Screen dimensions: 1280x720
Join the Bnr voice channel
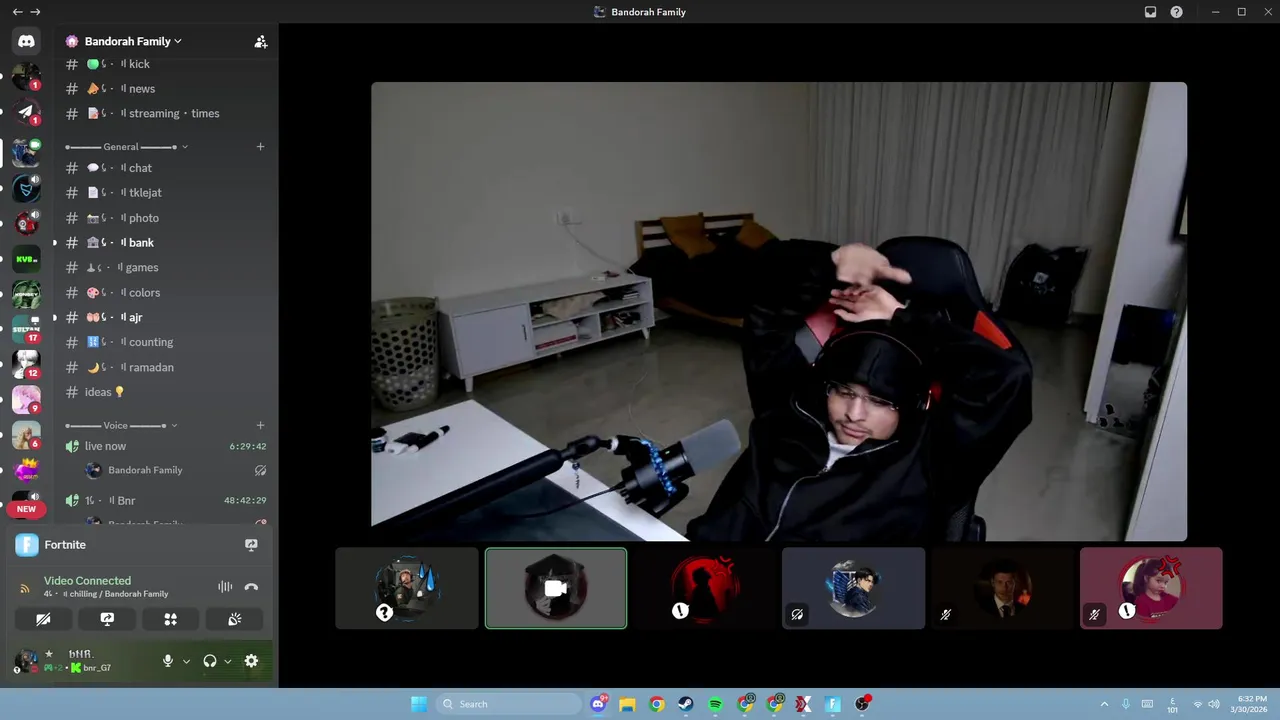pyautogui.click(x=167, y=500)
